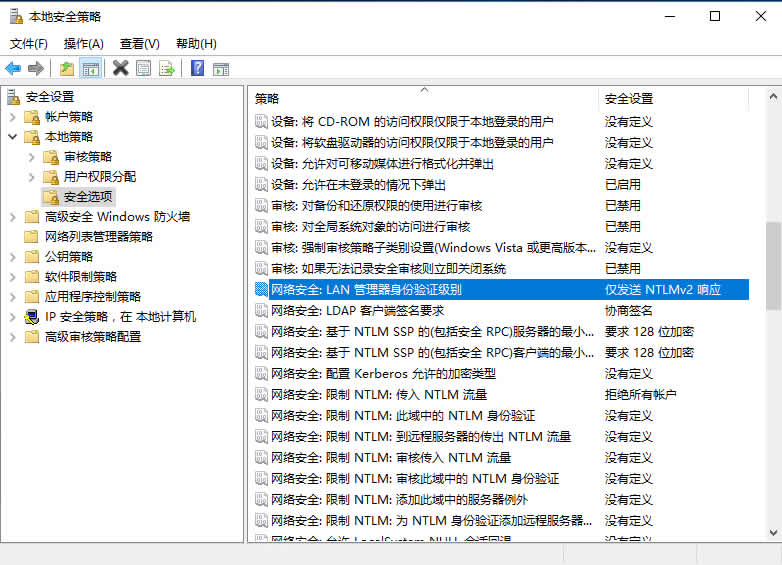Select 审核: 如果无法记录安全审核则立即关闭系统

click(501, 268)
